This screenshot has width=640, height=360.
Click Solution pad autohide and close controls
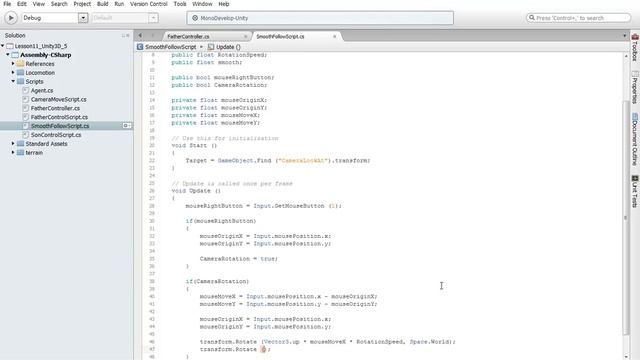tap(126, 36)
